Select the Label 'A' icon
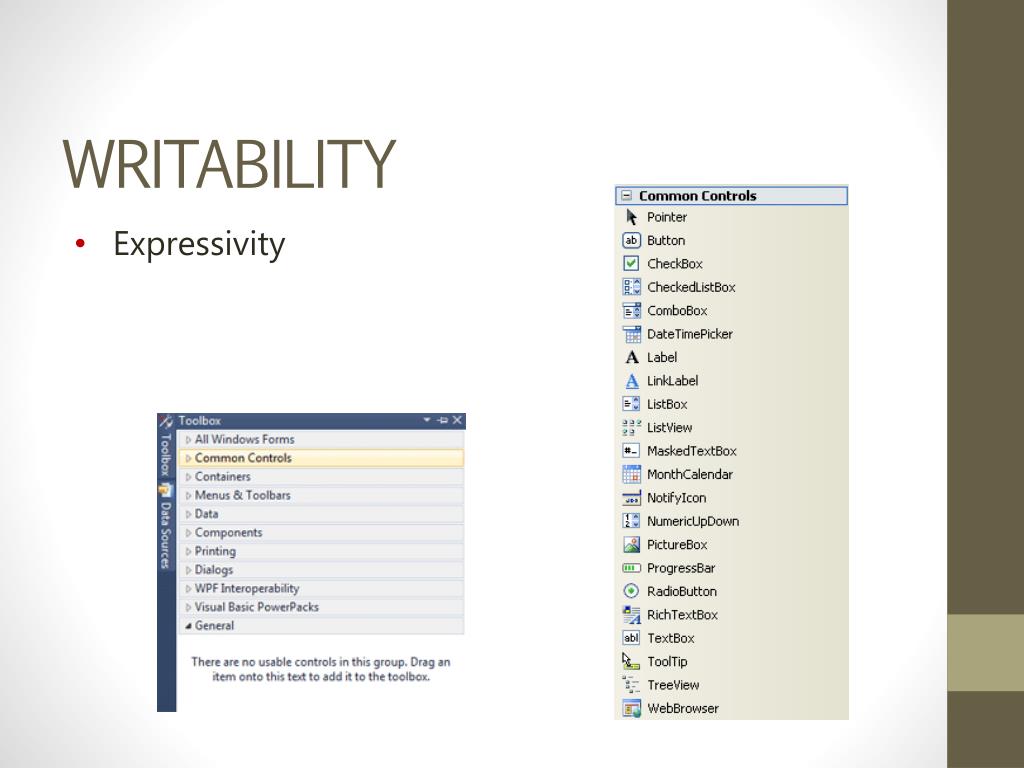Screen dimensions: 1024x768 point(631,357)
